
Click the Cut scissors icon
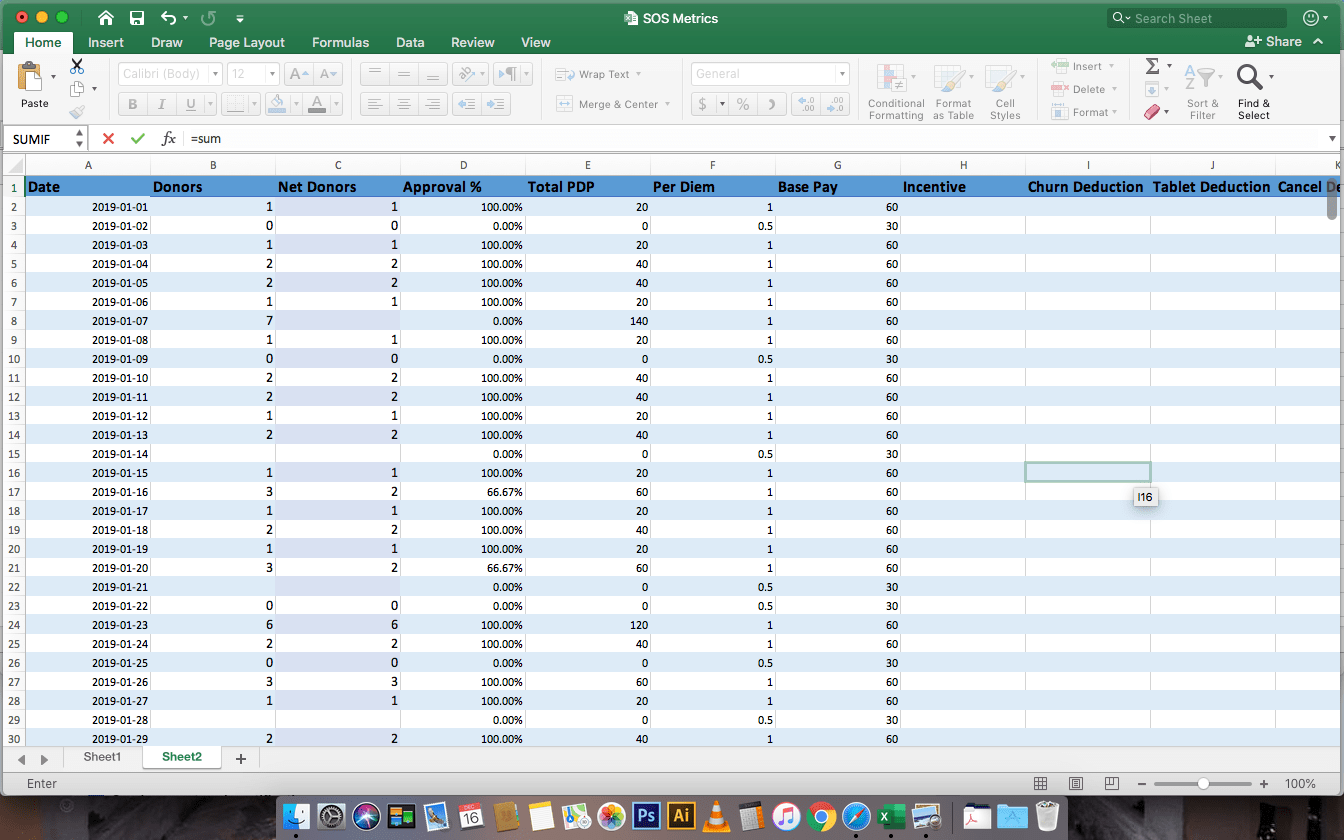(77, 66)
